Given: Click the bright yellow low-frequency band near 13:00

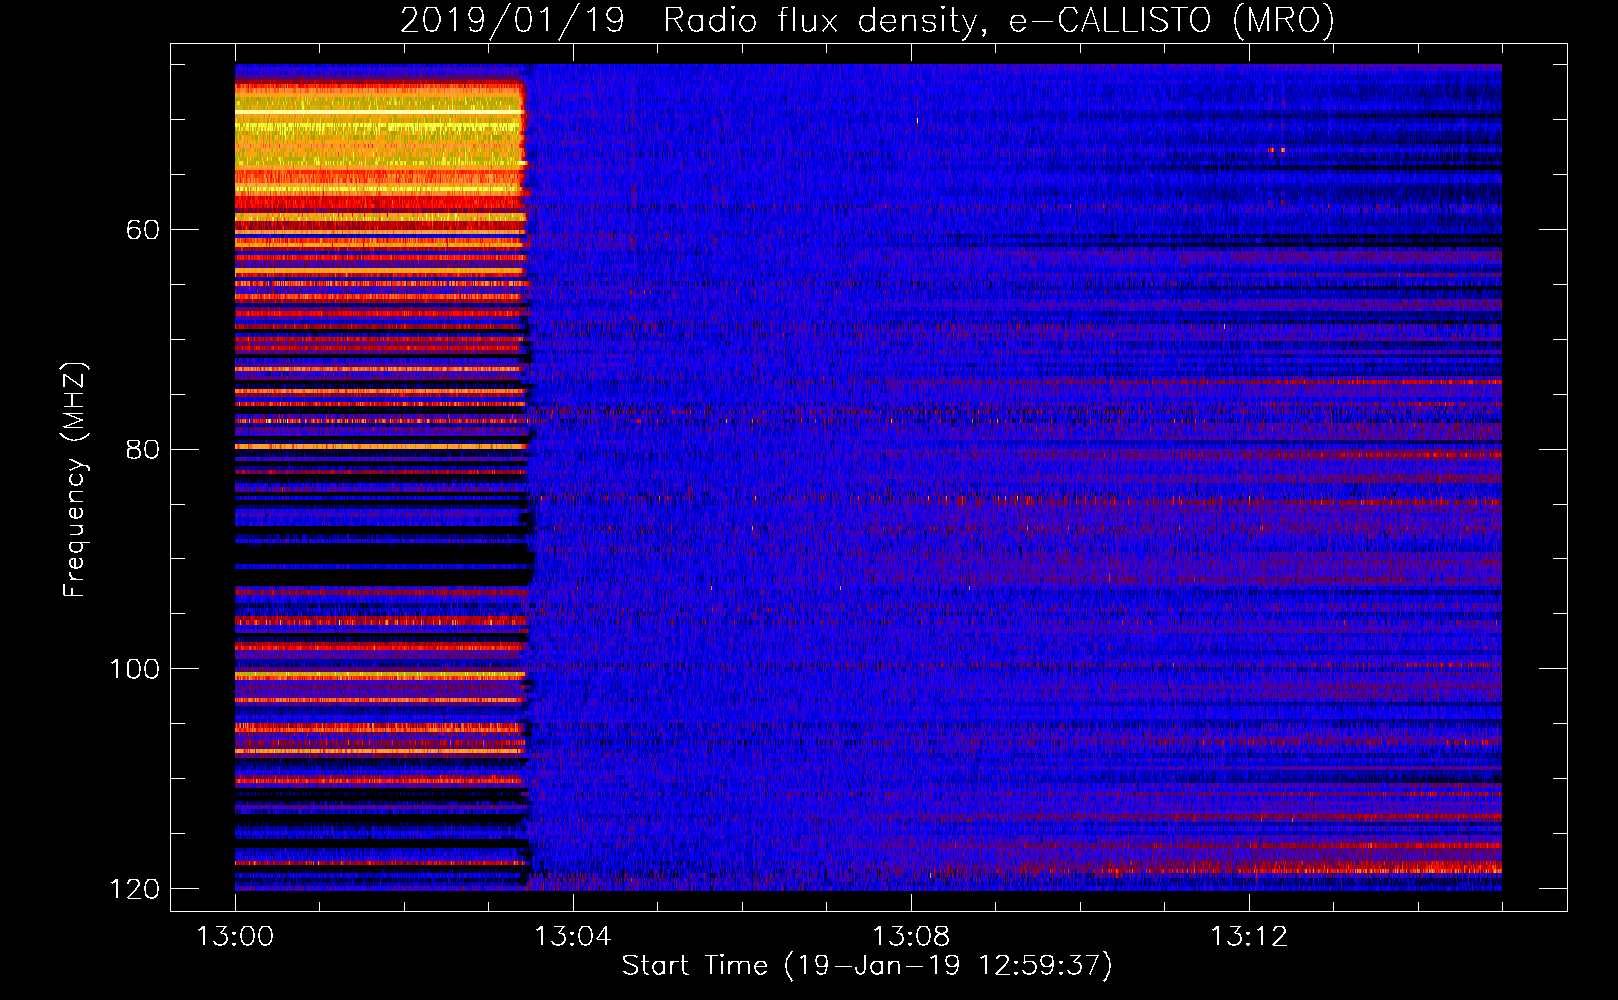Looking at the screenshot, I should [x=380, y=140].
